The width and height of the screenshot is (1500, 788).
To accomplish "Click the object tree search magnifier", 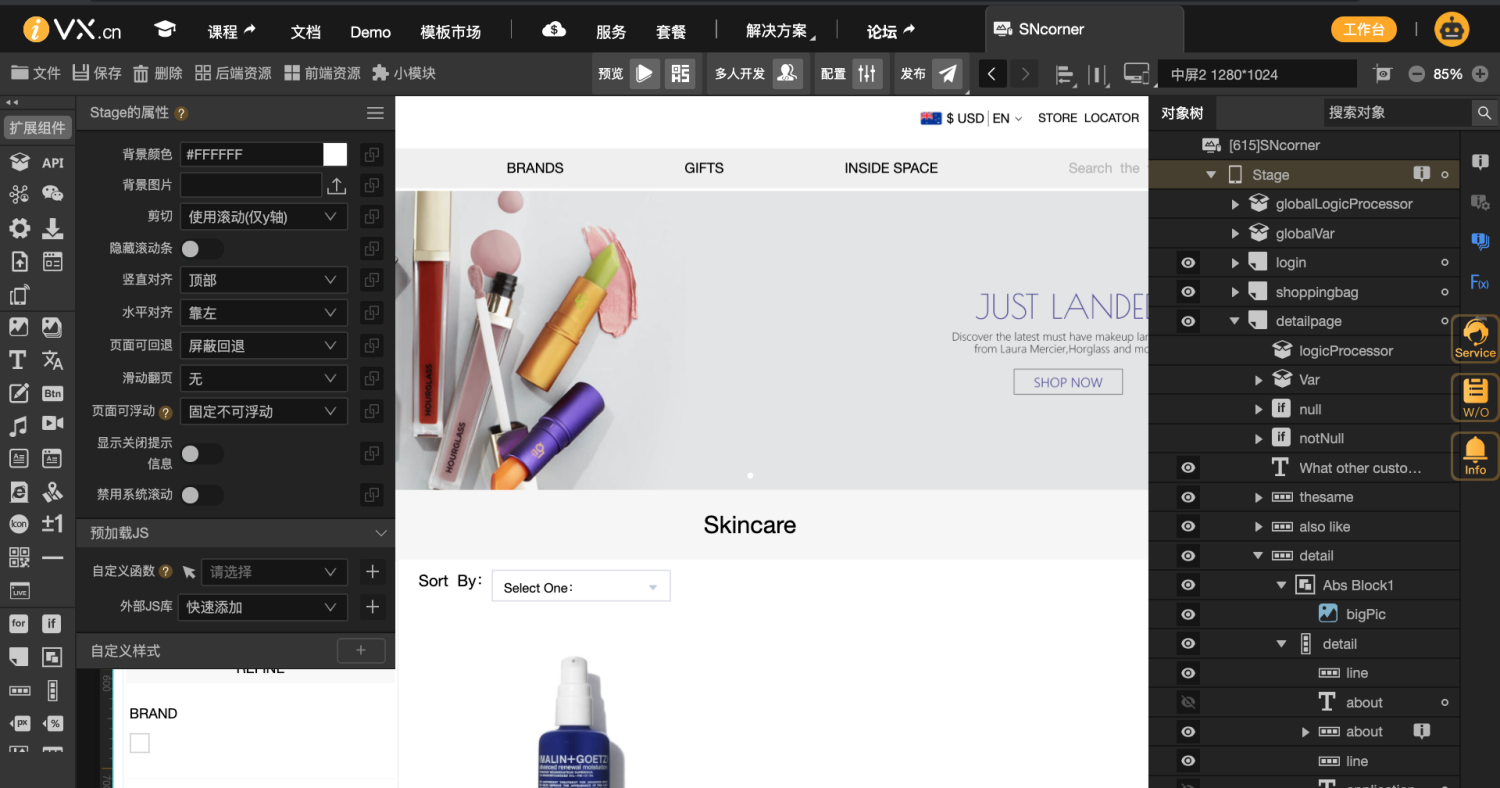I will (x=1485, y=113).
